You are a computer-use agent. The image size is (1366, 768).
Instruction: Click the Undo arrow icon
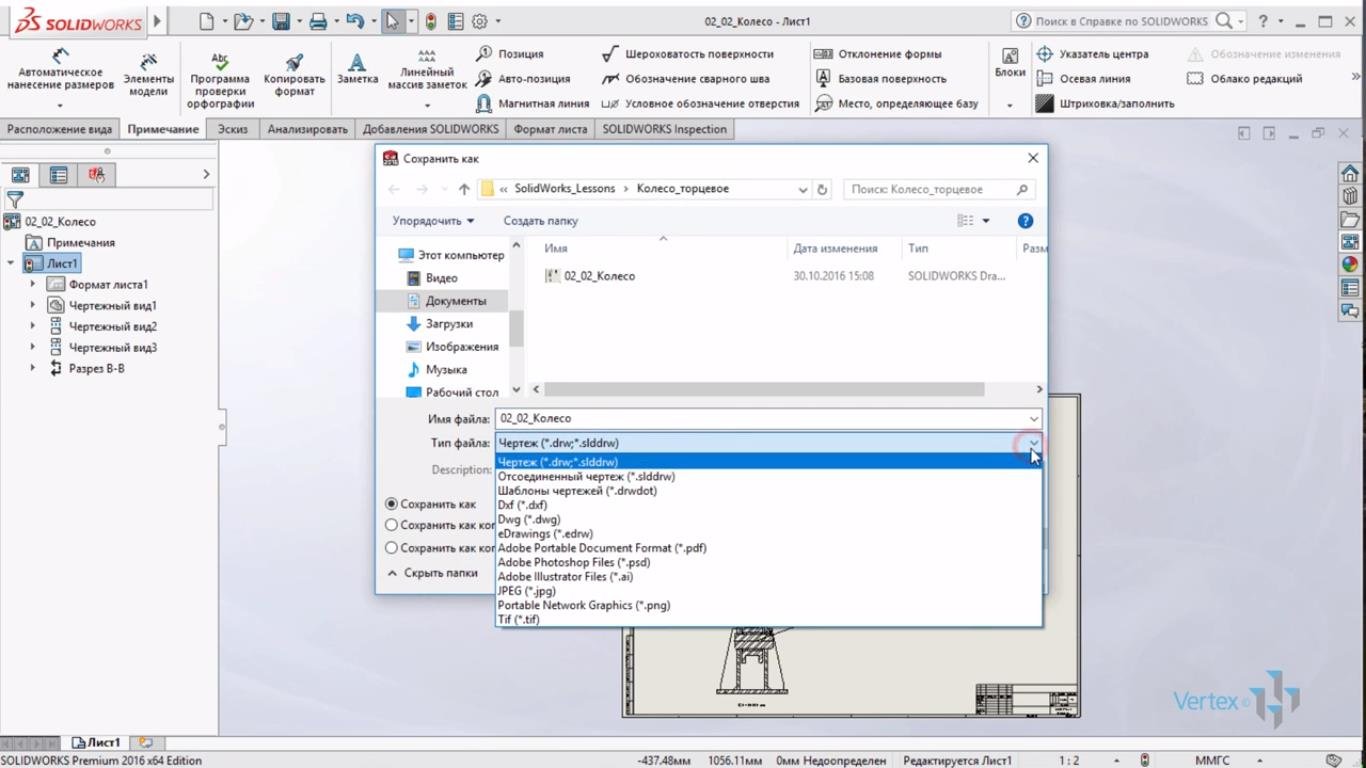(354, 21)
